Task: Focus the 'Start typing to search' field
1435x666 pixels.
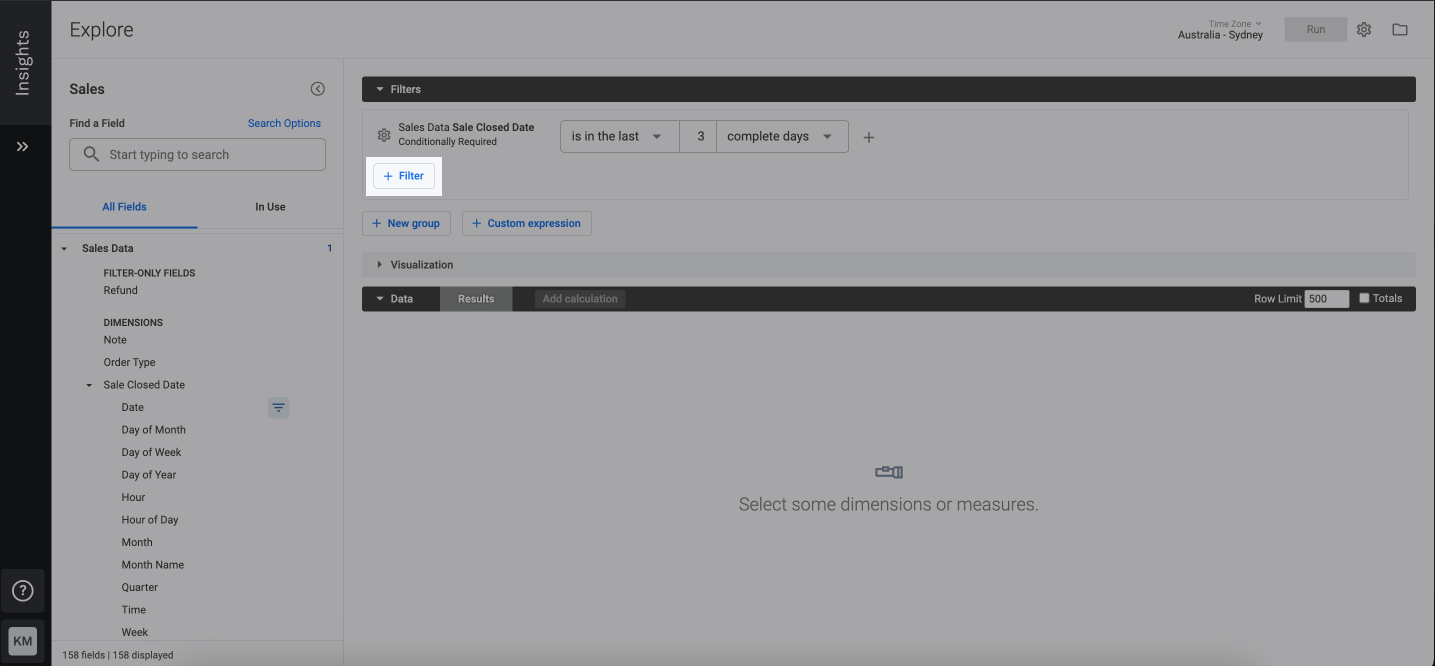Action: 197,155
